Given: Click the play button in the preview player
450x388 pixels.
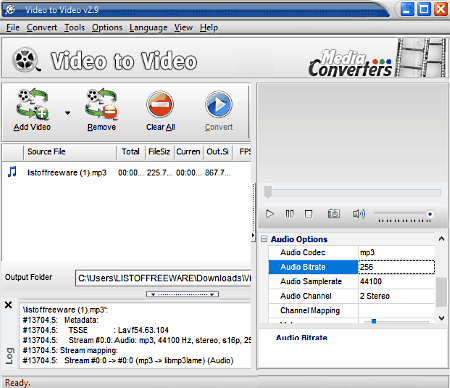Looking at the screenshot, I should point(270,214).
